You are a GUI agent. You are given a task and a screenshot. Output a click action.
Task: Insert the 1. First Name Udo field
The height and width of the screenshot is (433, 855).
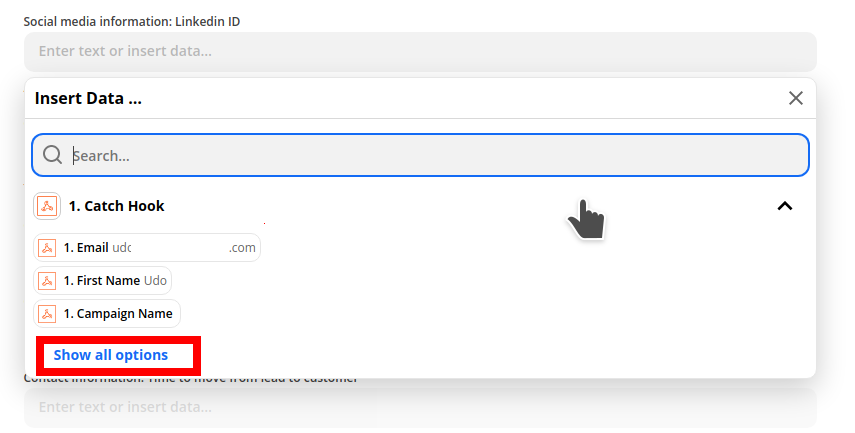pyautogui.click(x=103, y=281)
